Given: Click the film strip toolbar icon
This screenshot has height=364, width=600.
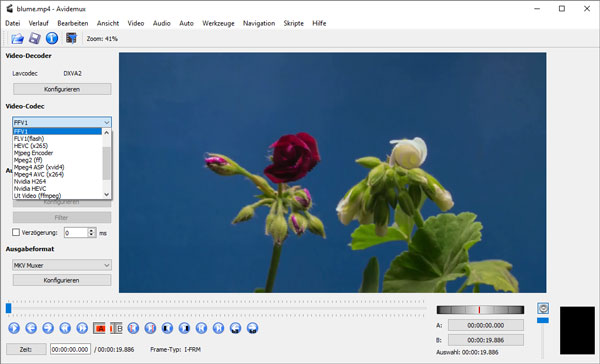Looking at the screenshot, I should (x=71, y=38).
